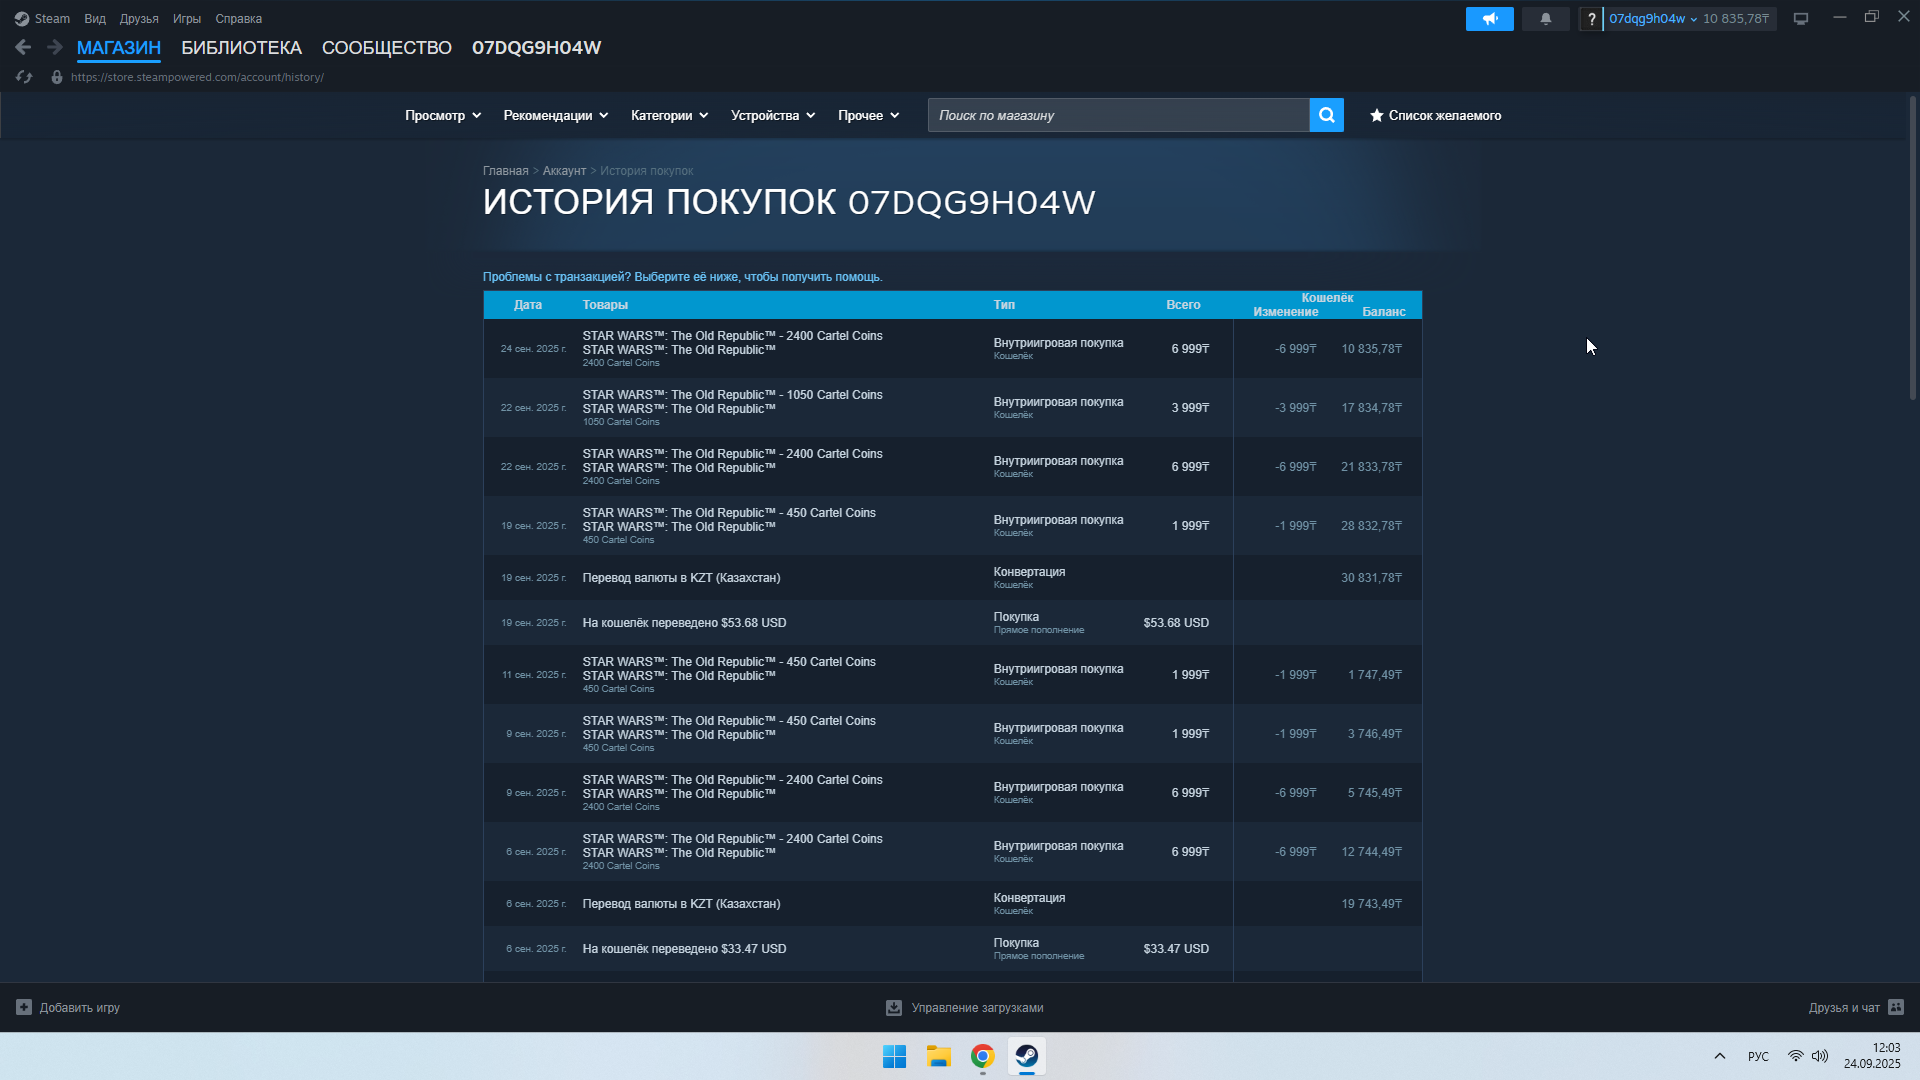Open announcements megaphone button
This screenshot has width=1920, height=1080.
pyautogui.click(x=1489, y=19)
